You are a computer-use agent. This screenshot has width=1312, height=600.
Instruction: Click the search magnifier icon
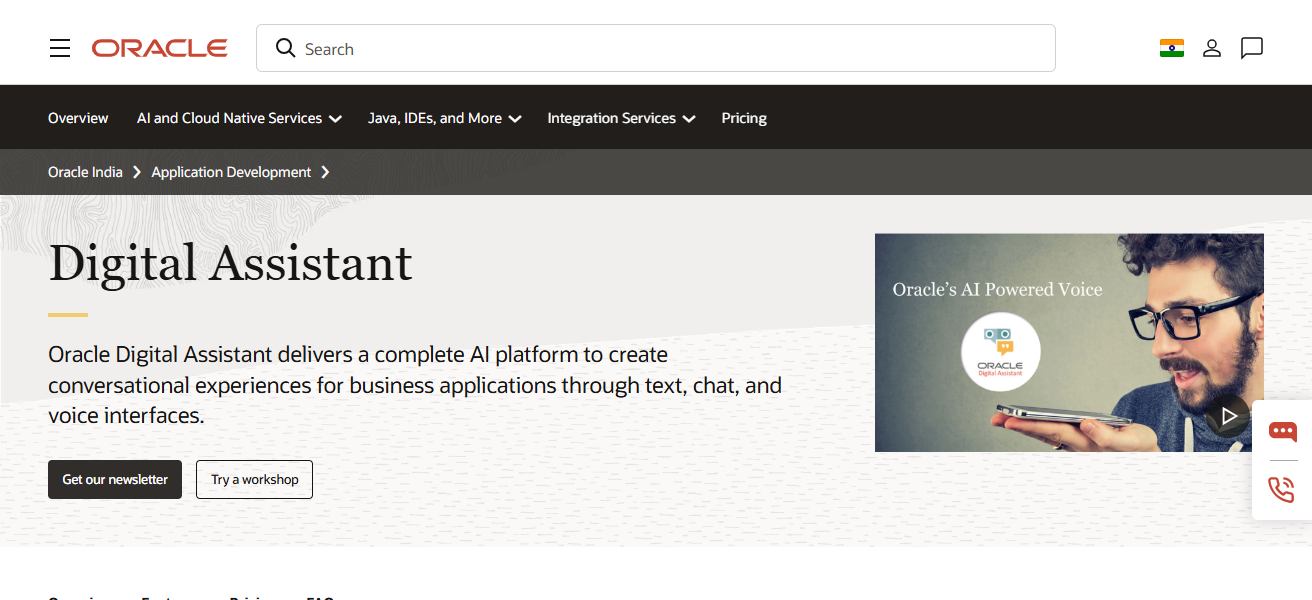click(x=286, y=48)
